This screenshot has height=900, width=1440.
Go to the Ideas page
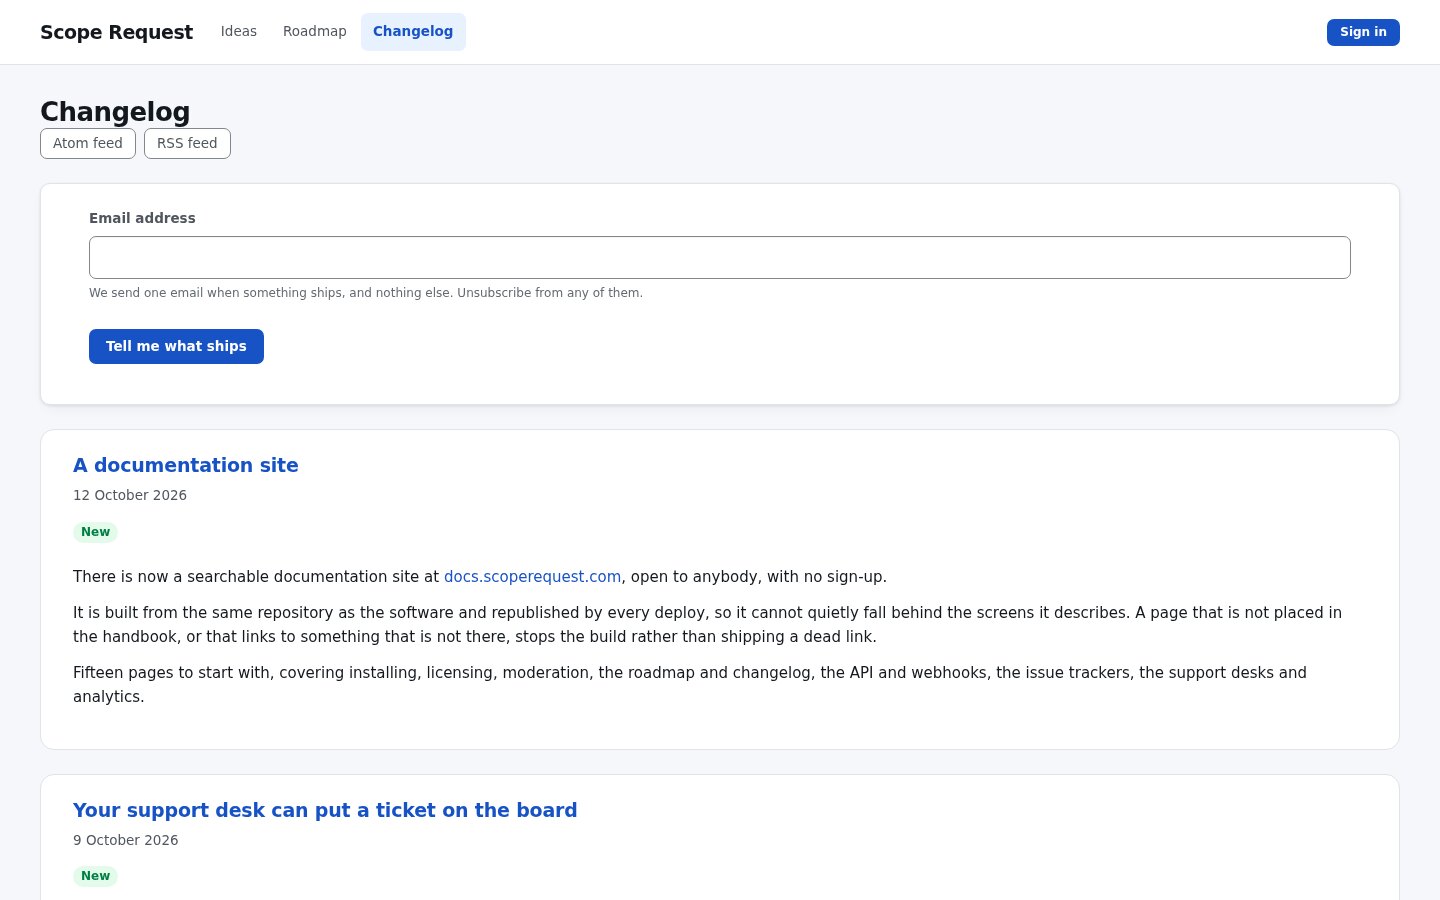point(239,31)
